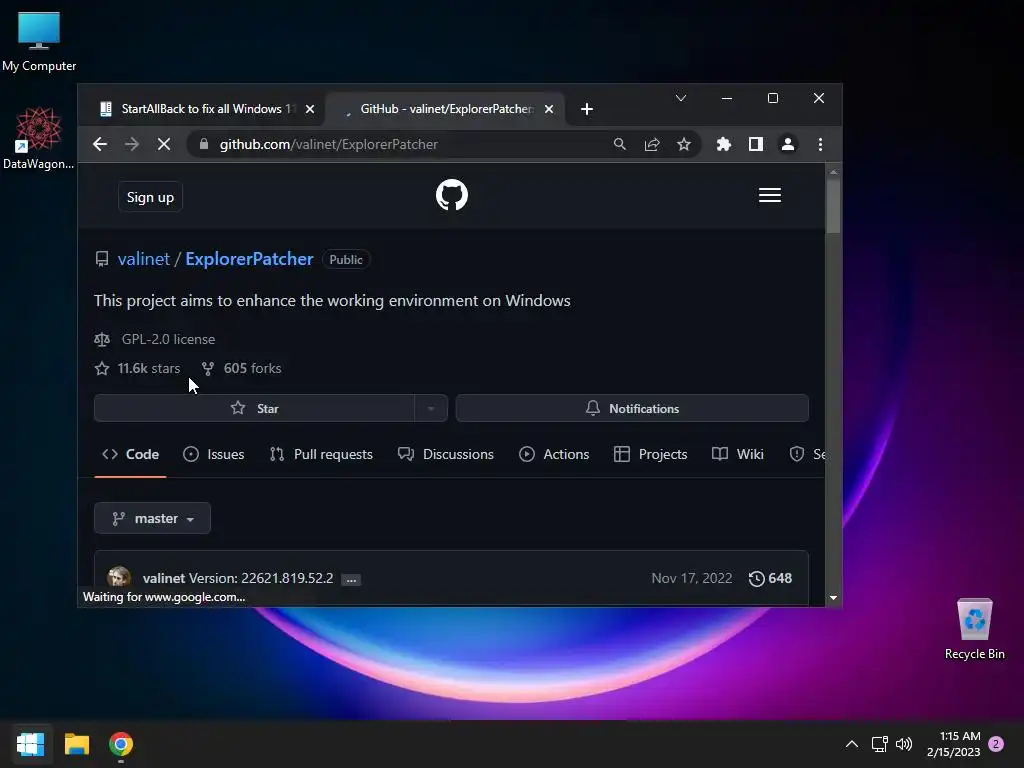1024x768 pixels.
Task: Expand the master branch dropdown
Action: [x=152, y=519]
